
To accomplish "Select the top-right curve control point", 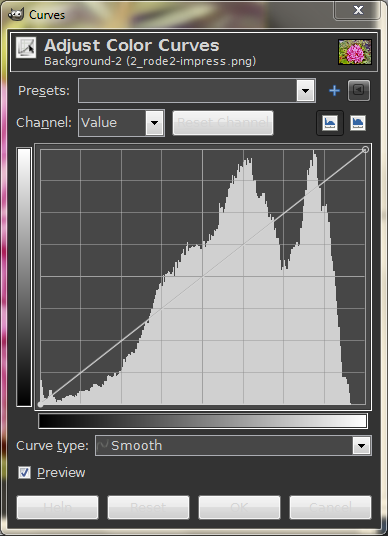I will click(x=365, y=149).
